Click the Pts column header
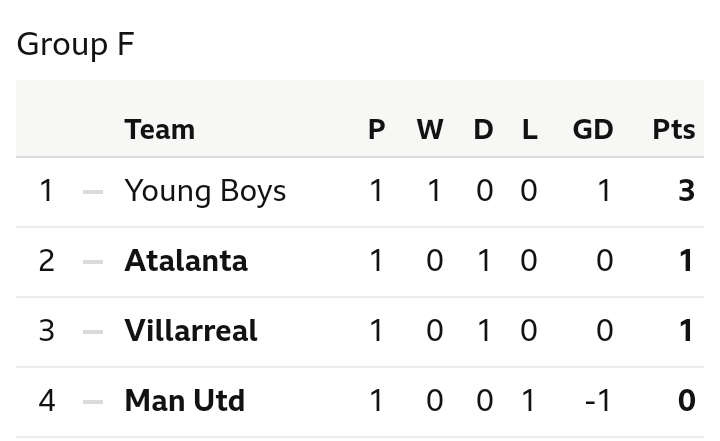 tap(674, 130)
